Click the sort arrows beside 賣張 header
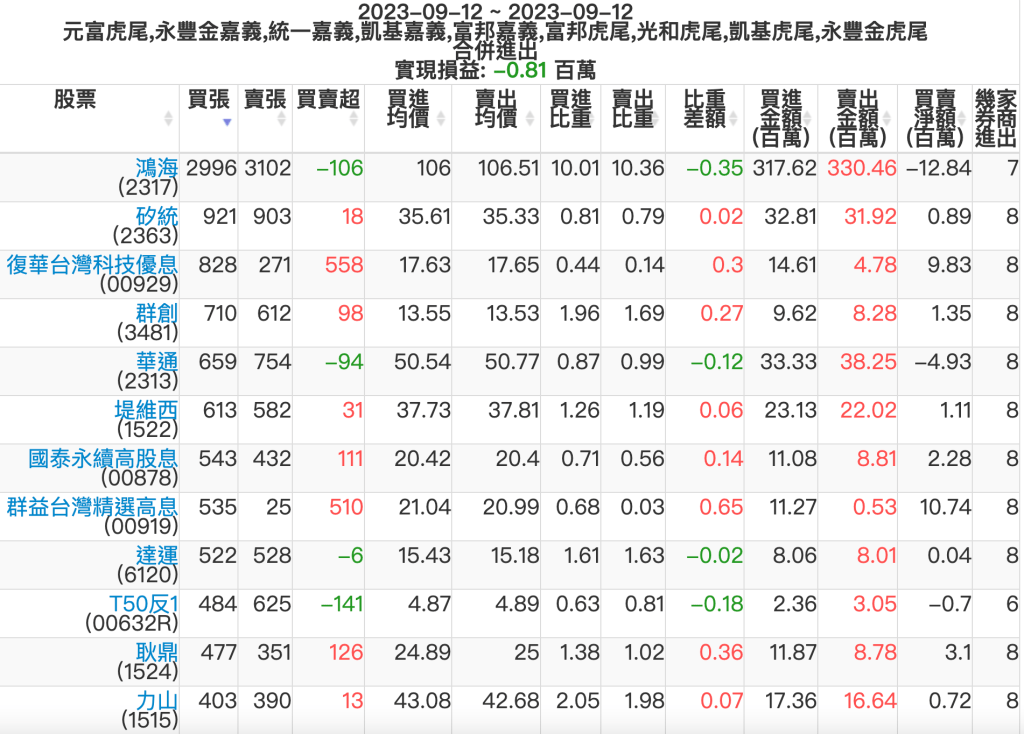 pyautogui.click(x=283, y=118)
